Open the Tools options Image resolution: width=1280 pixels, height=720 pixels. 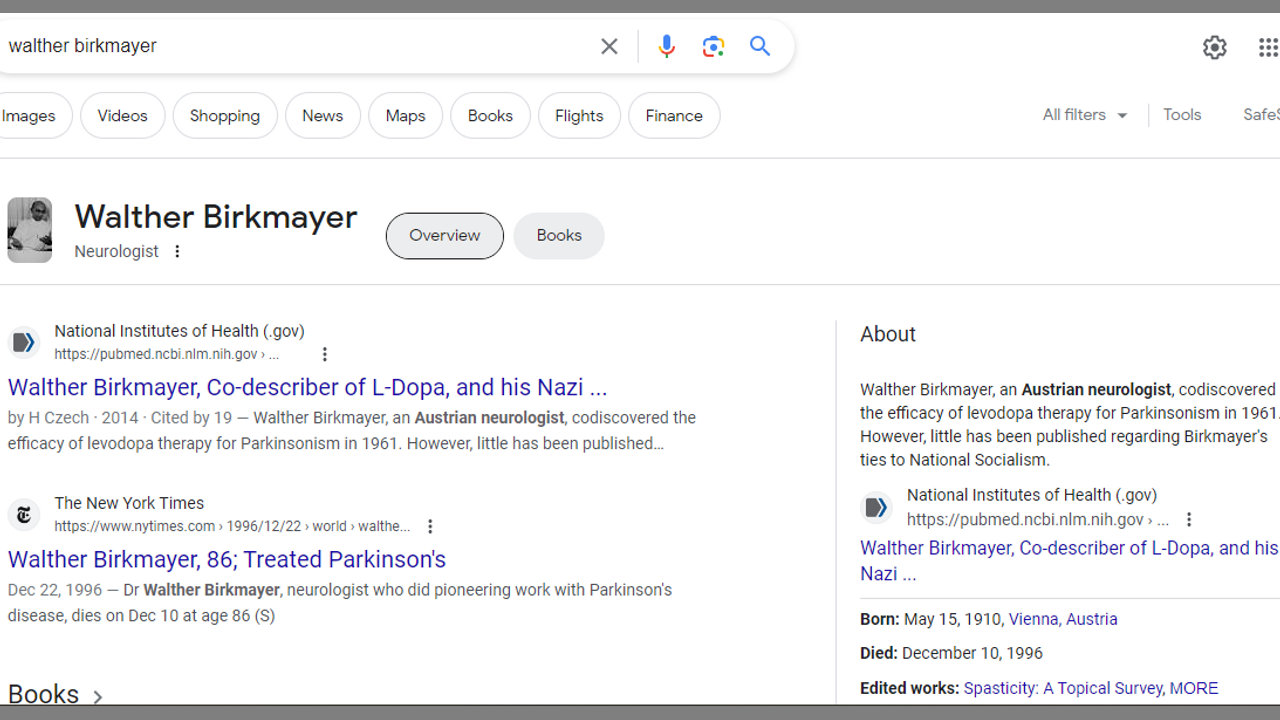point(1181,115)
